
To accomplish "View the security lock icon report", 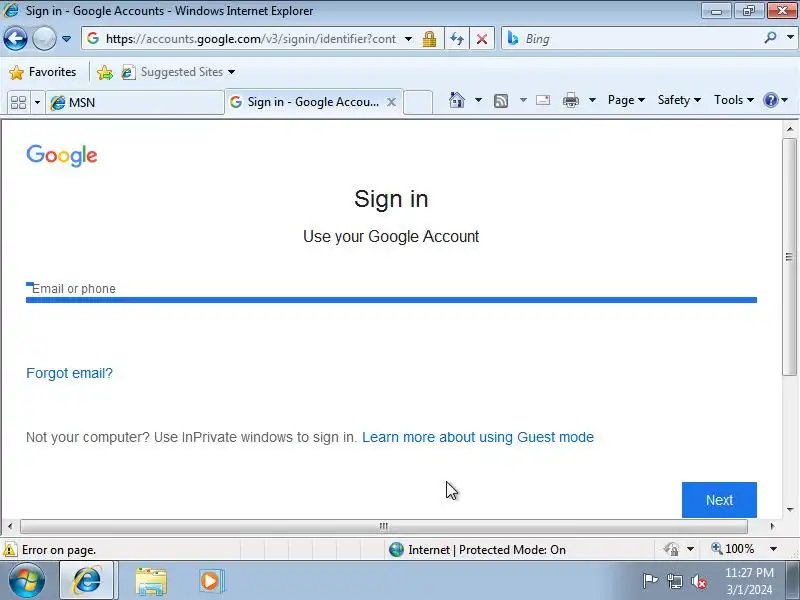I will click(430, 39).
